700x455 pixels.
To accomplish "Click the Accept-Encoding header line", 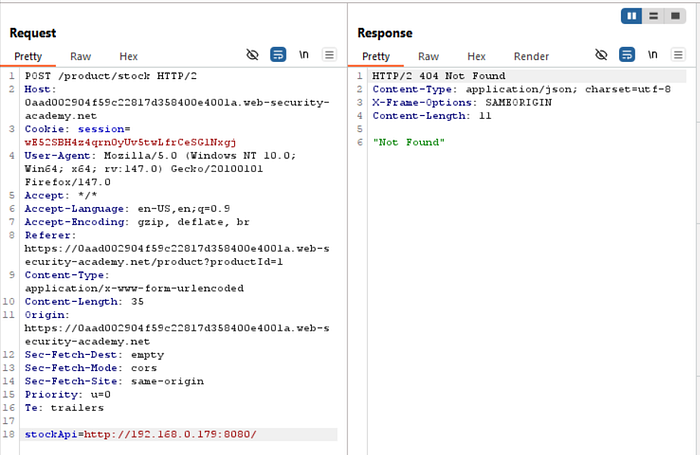I will pyautogui.click(x=137, y=222).
